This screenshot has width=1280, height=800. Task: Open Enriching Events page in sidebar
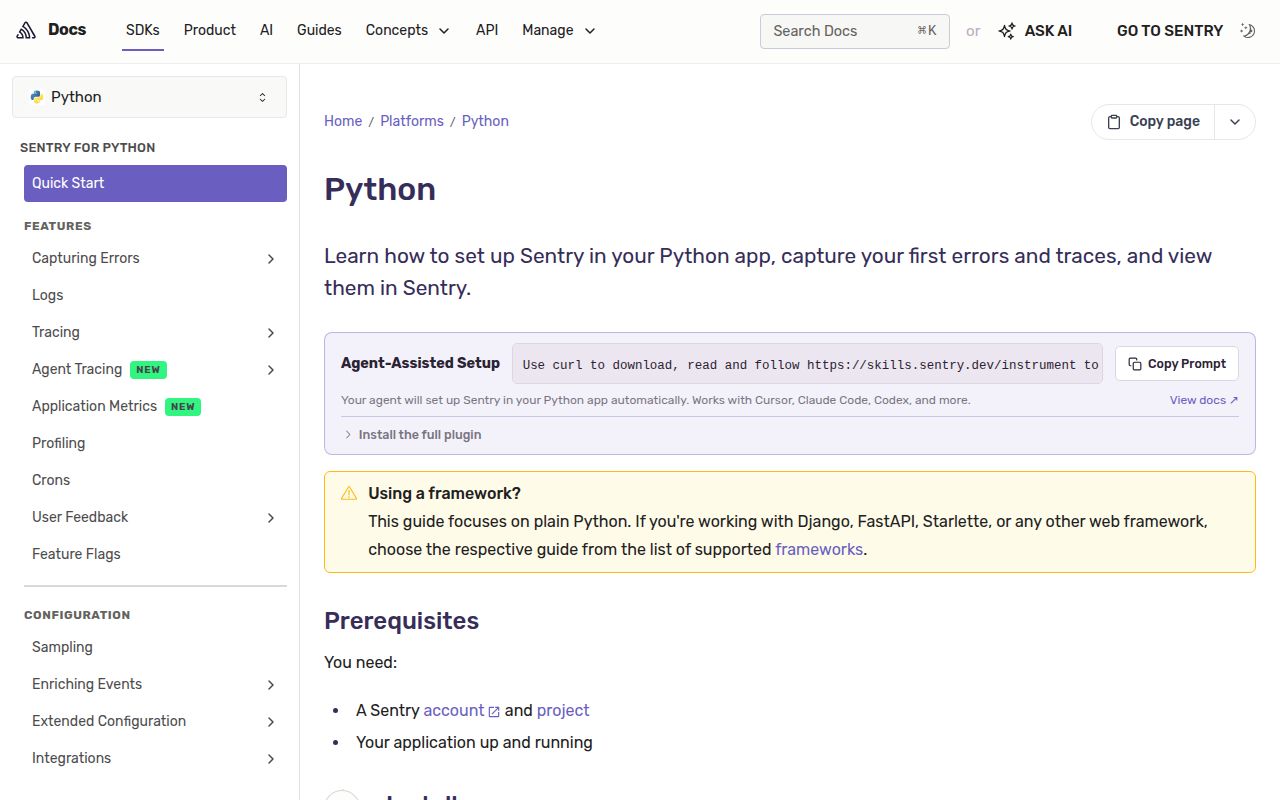pyautogui.click(x=87, y=684)
